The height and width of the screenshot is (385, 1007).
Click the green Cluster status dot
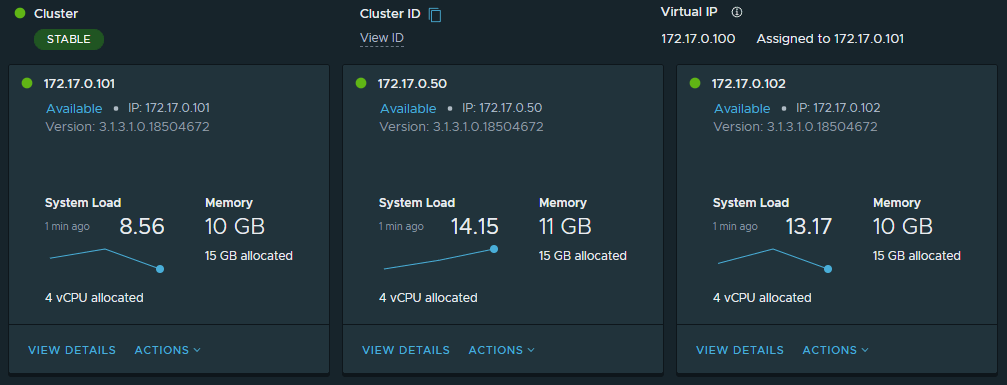point(20,13)
